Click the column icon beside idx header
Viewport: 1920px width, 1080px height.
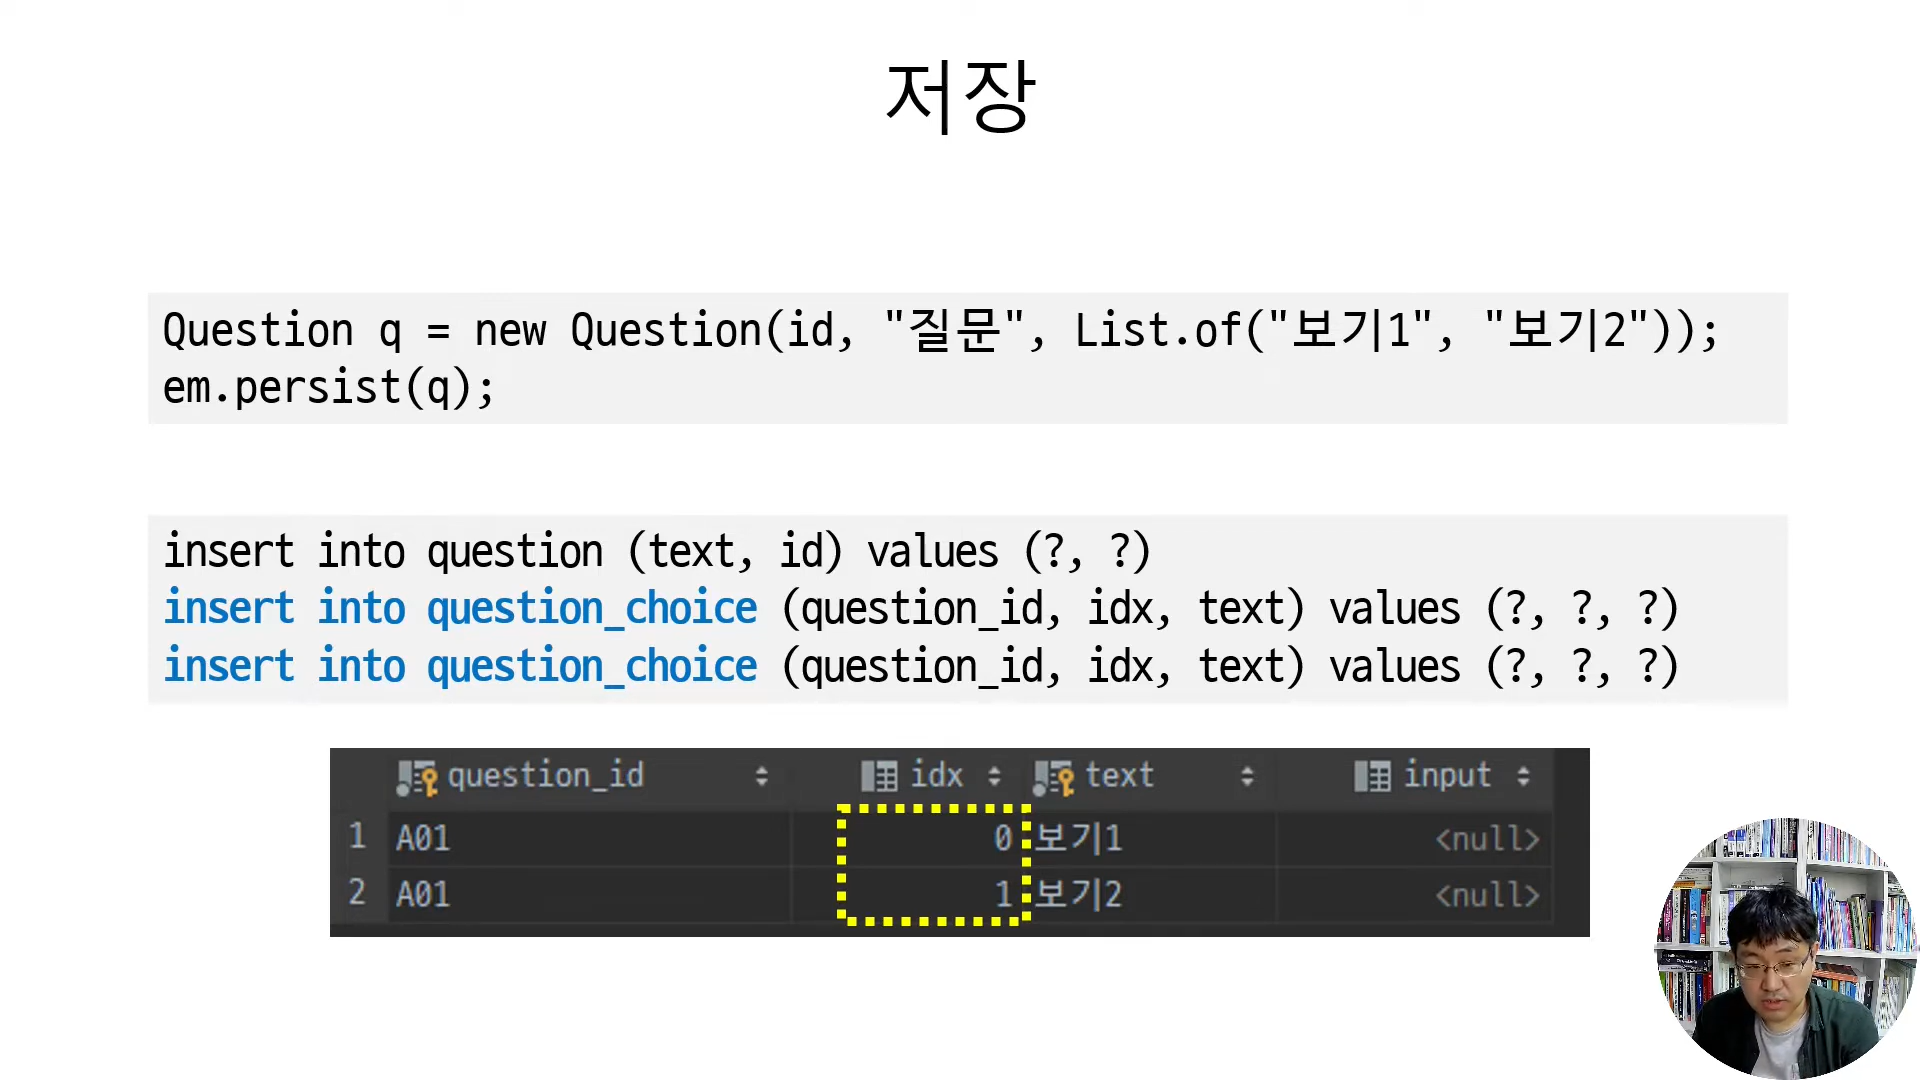pyautogui.click(x=879, y=777)
